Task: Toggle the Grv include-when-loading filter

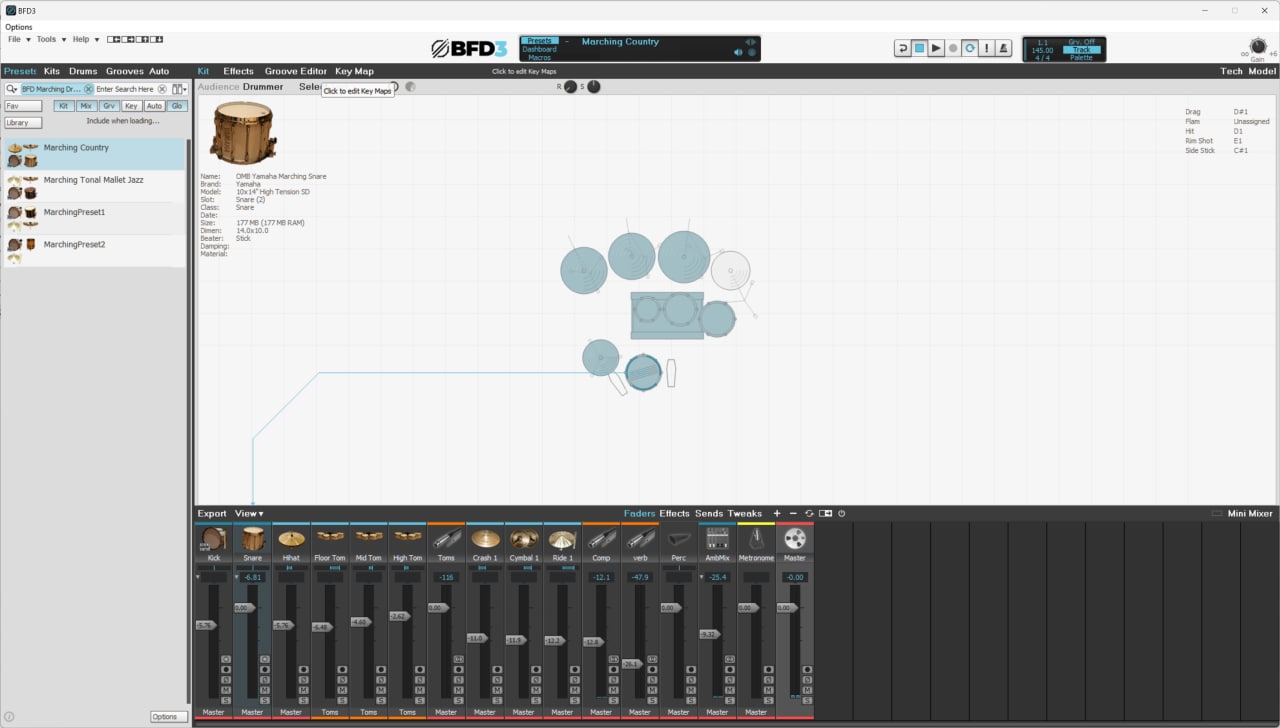Action: (108, 106)
